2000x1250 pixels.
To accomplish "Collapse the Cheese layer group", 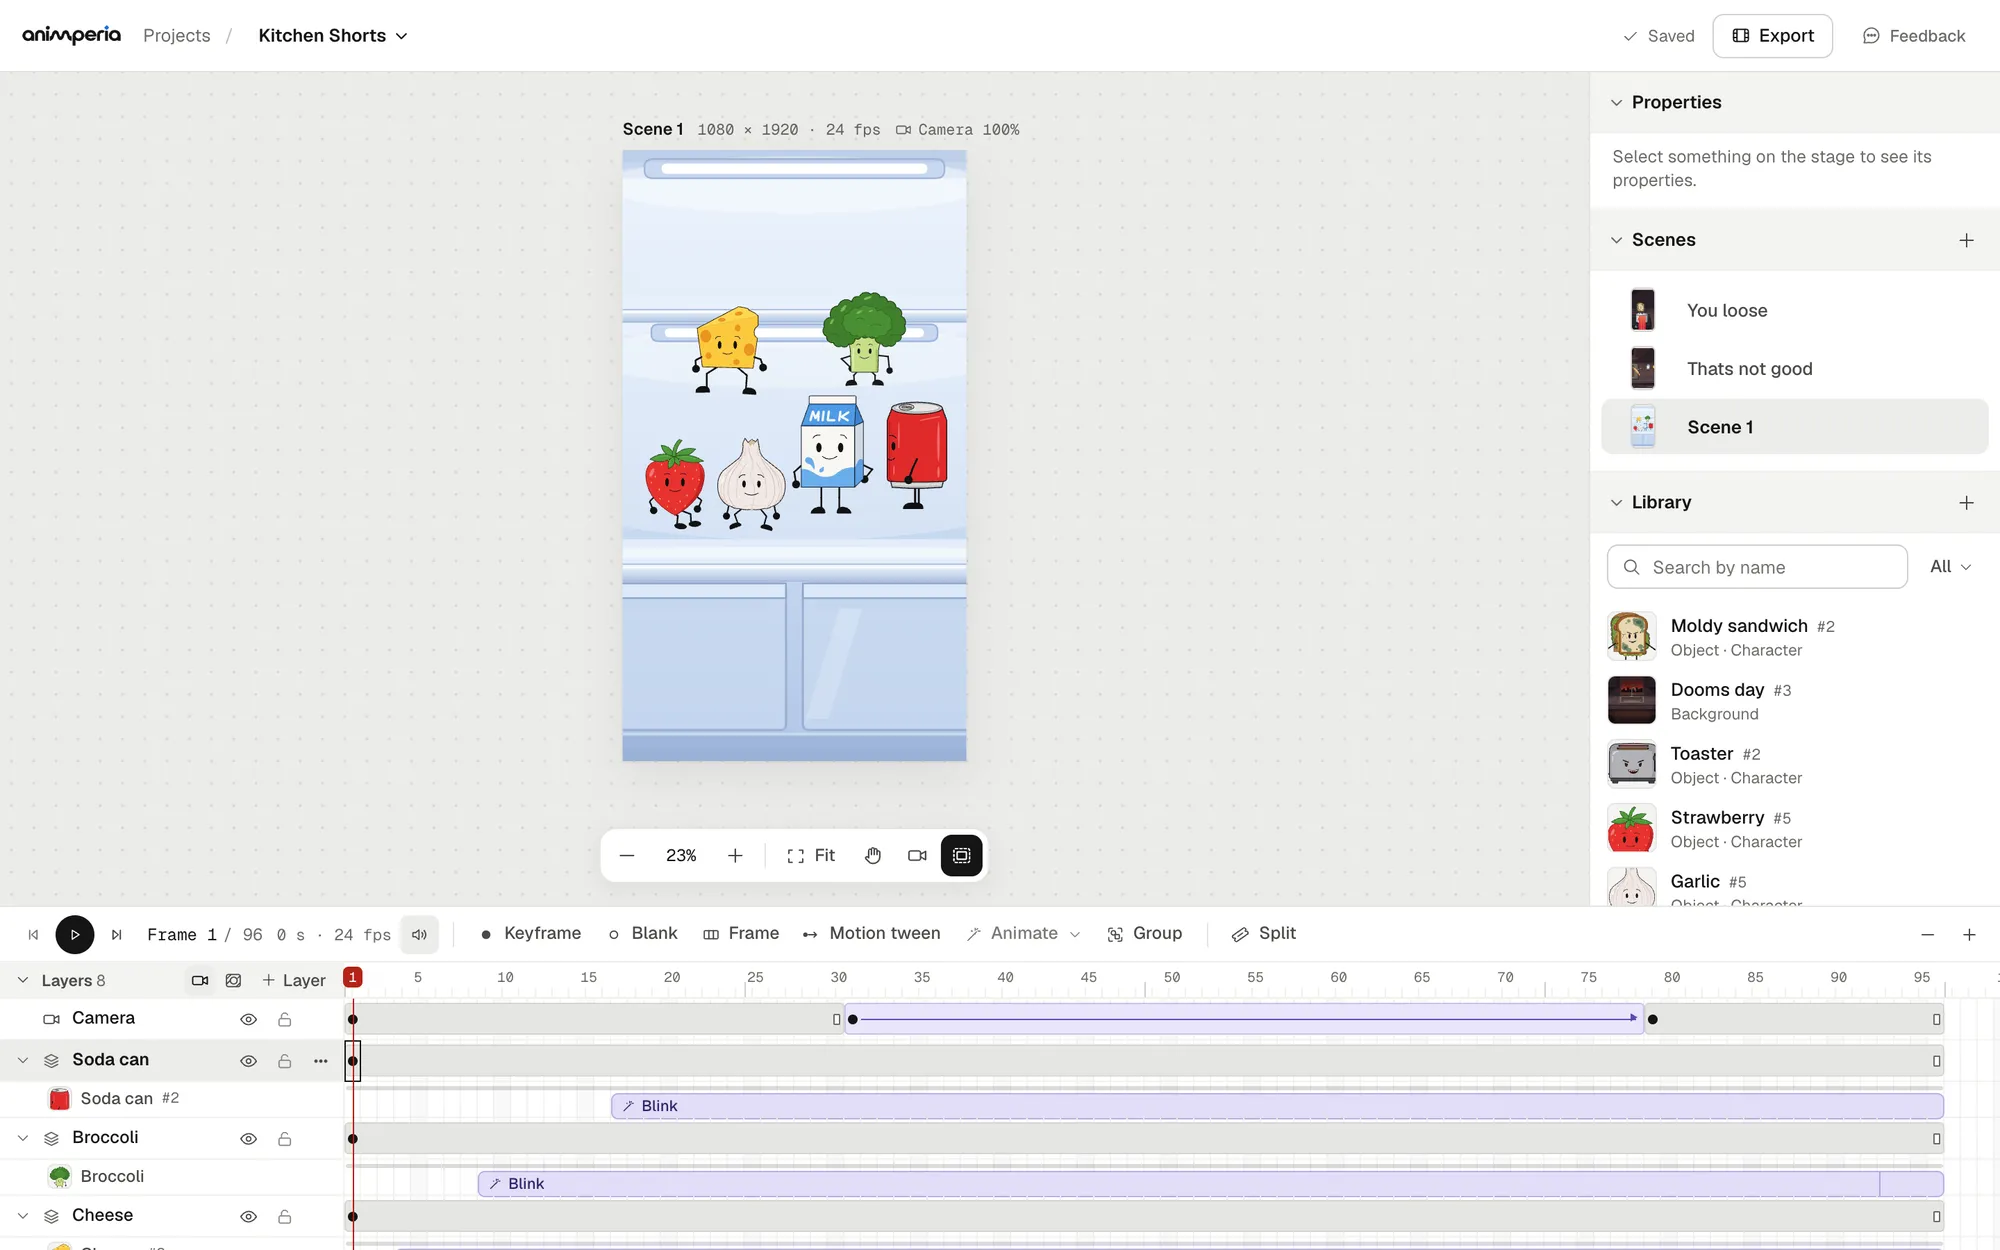I will click(x=23, y=1216).
